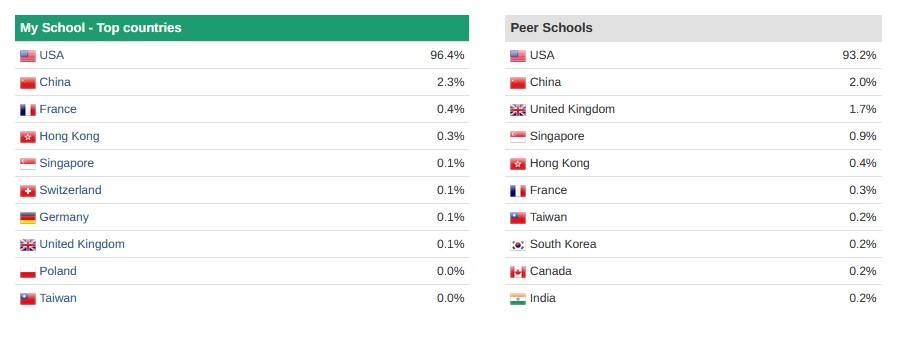Click the India flag icon
Screen dimensions: 900x364
click(x=518, y=299)
